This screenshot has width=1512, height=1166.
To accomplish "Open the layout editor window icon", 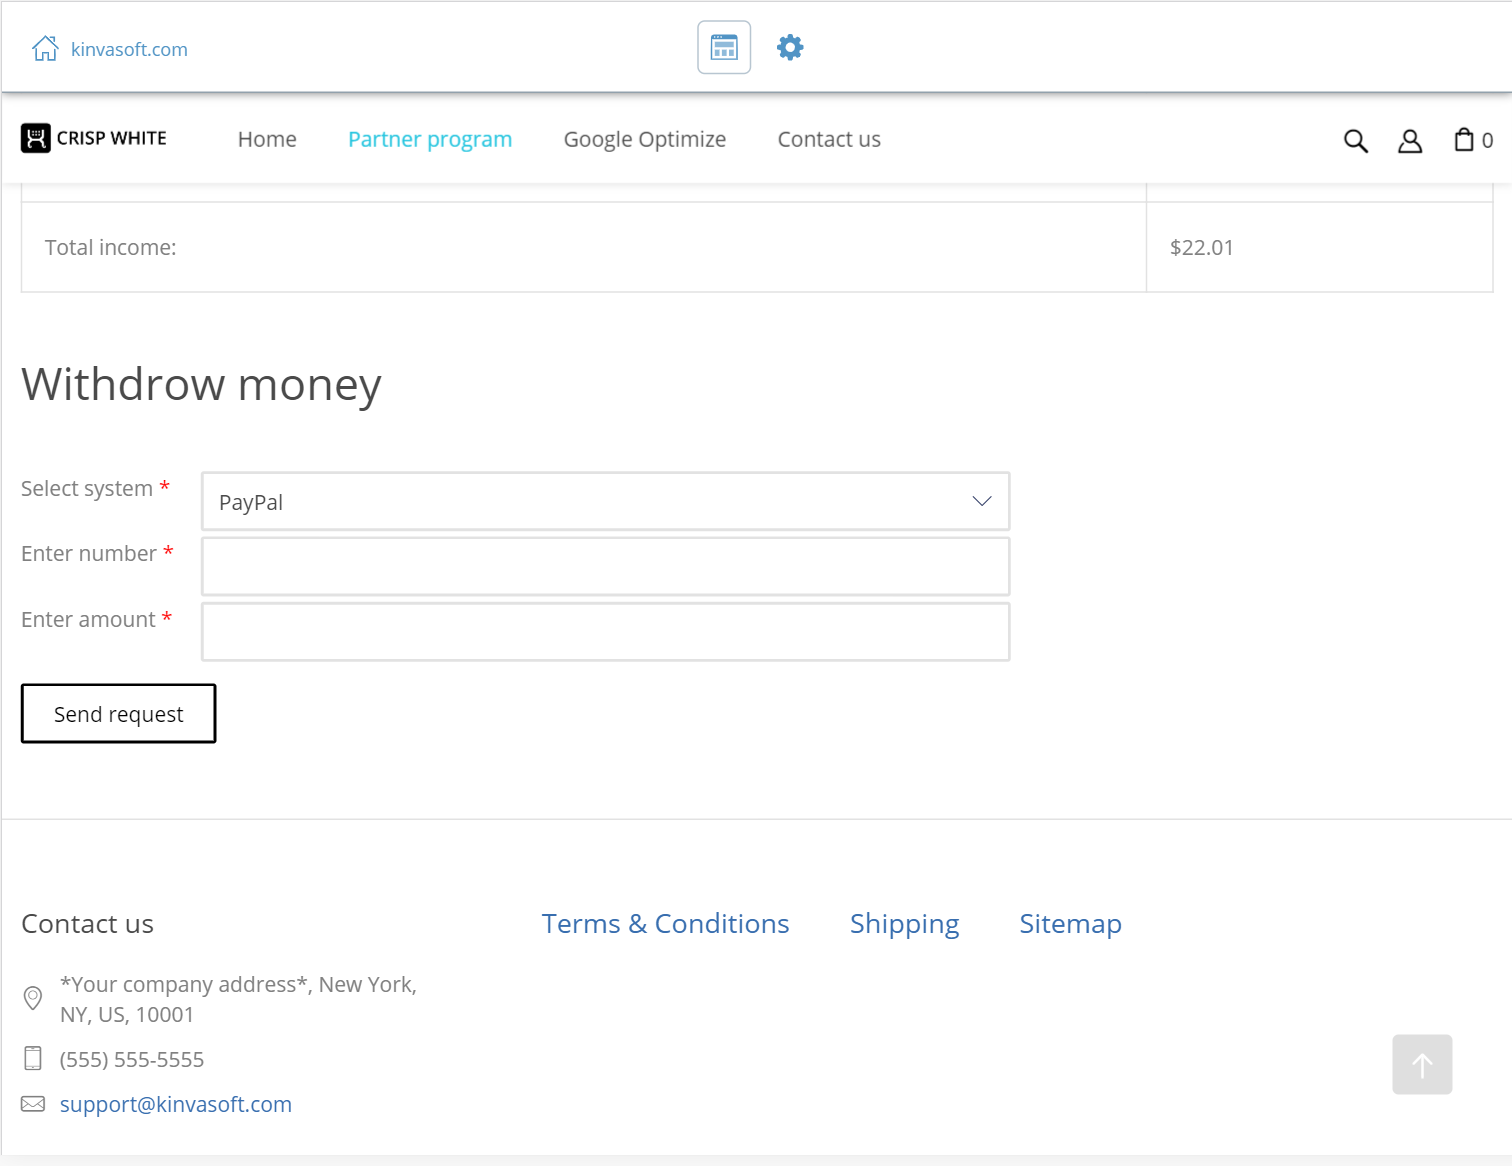I will (x=724, y=47).
